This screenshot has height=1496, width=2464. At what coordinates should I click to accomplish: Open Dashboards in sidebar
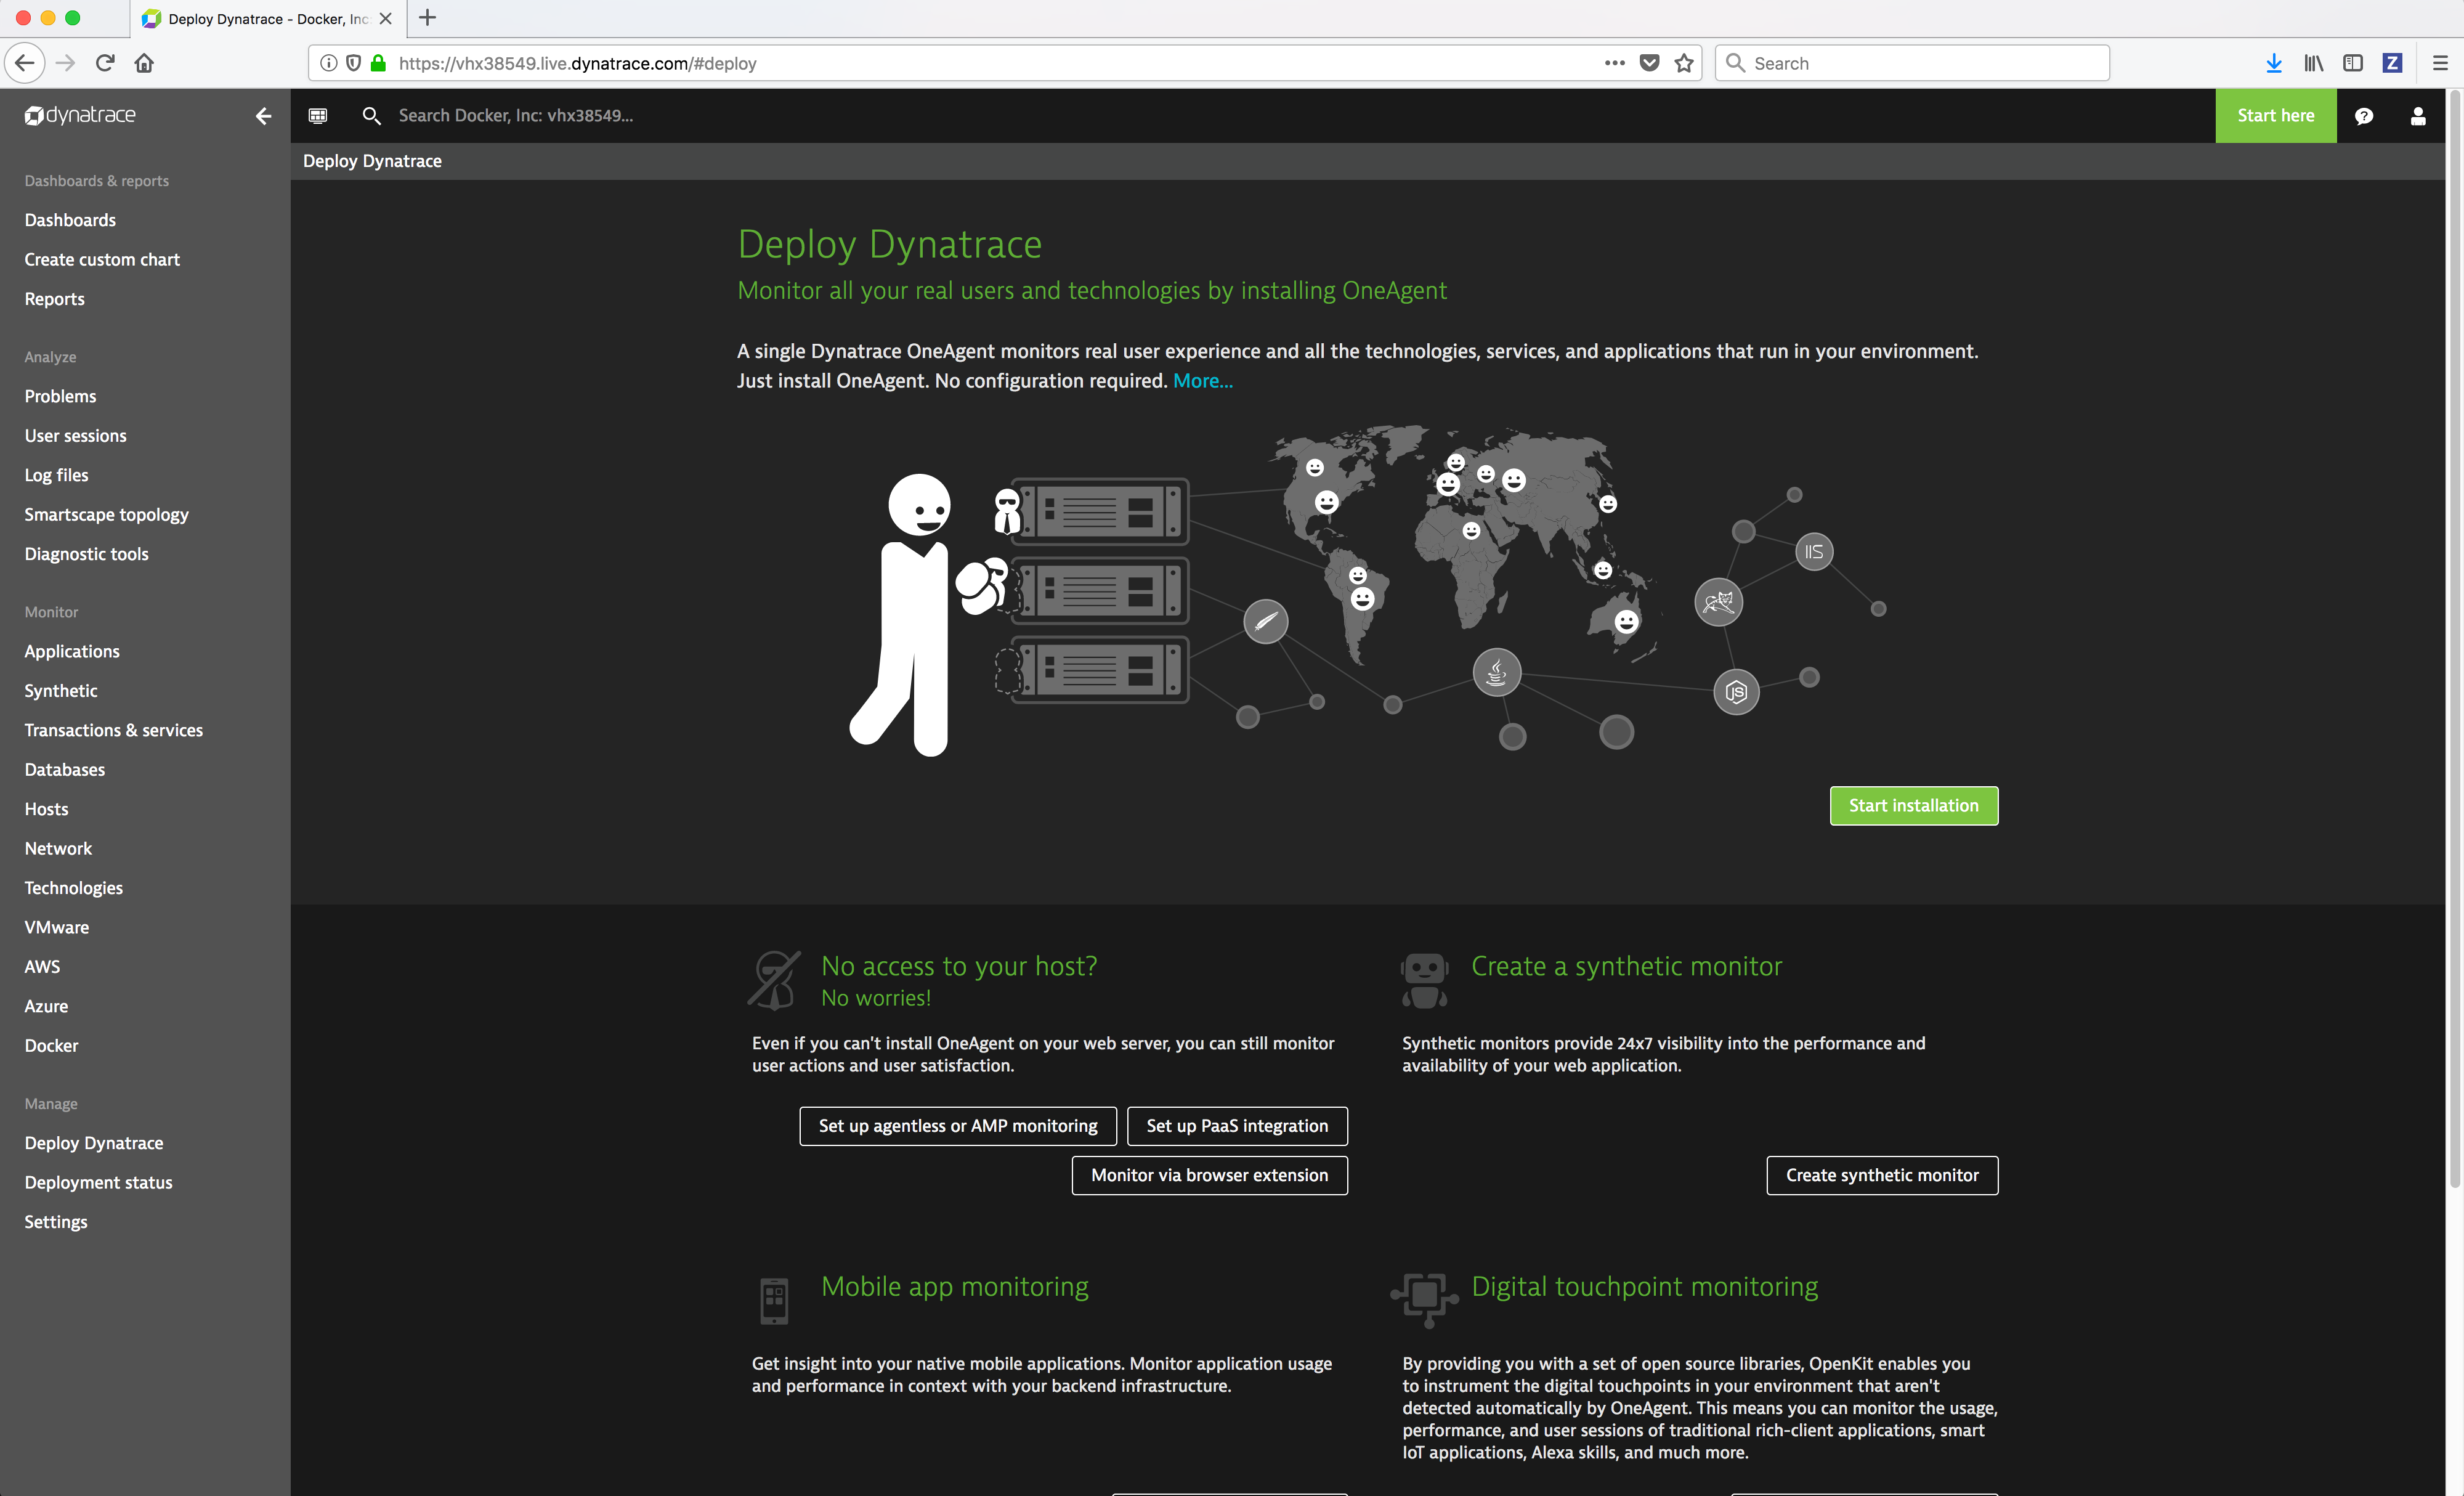point(70,220)
